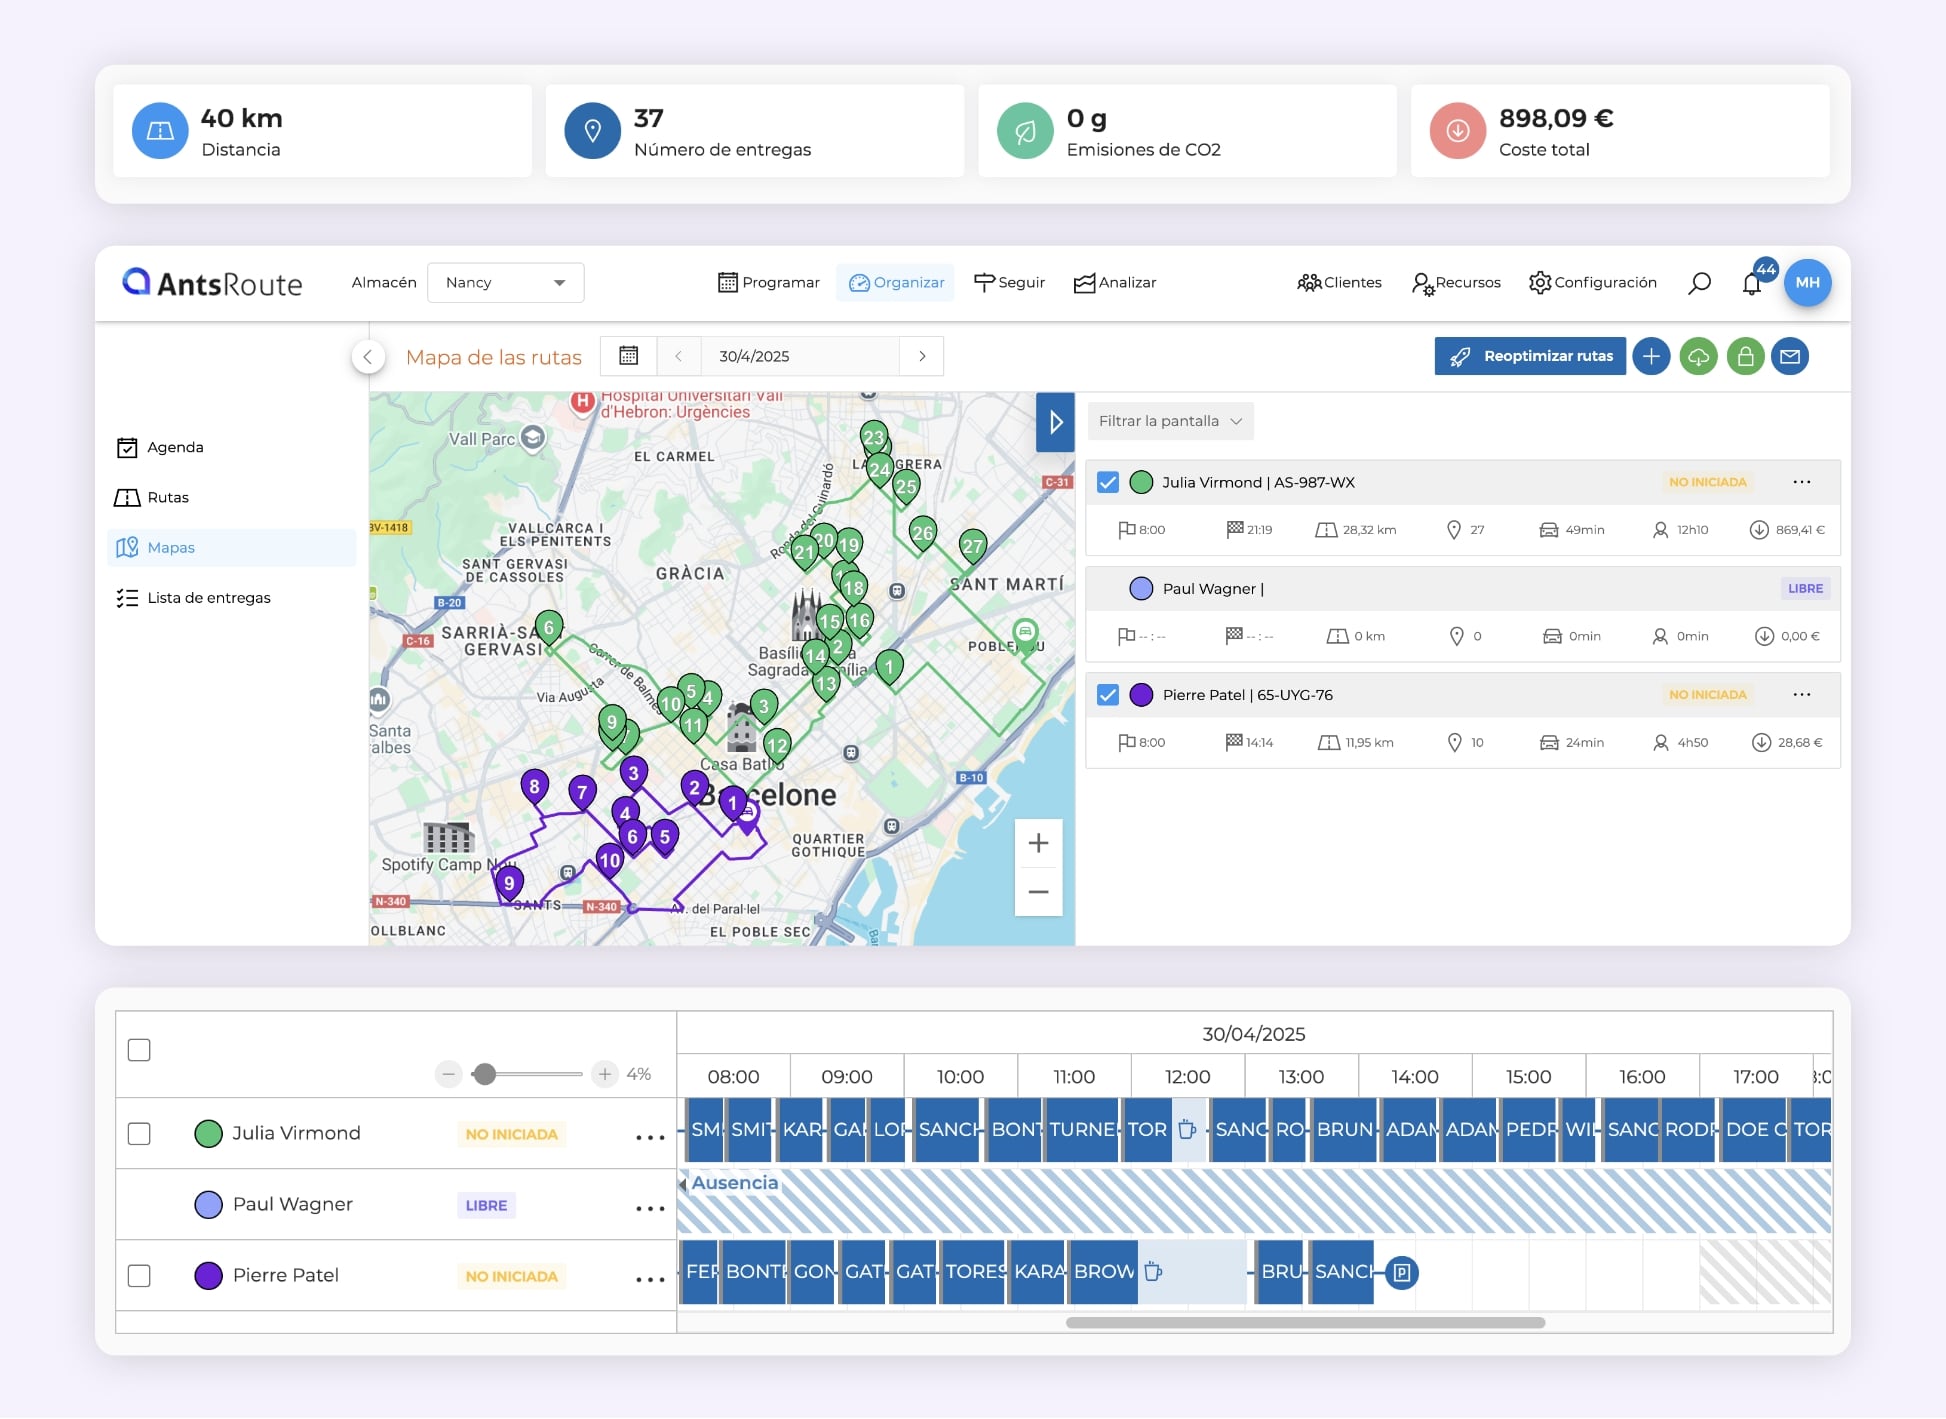Image resolution: width=1946 pixels, height=1419 pixels.
Task: Uncheck Julia Virmond's route checkbox
Action: 1107,481
